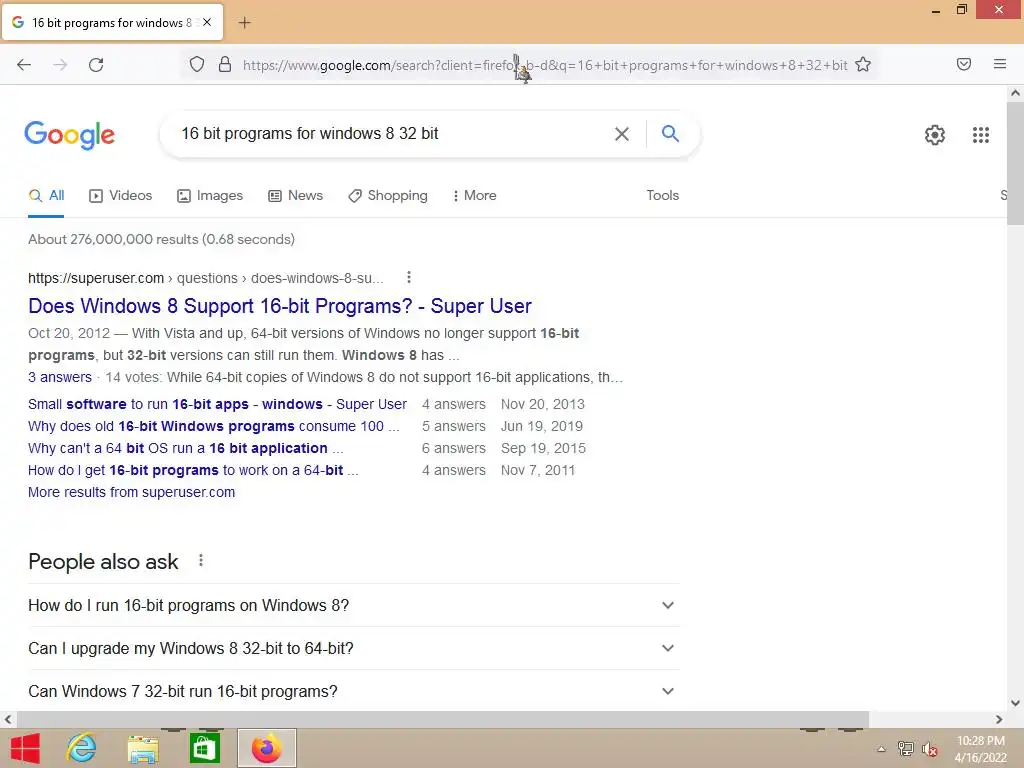The width and height of the screenshot is (1024, 768).
Task: Click the taskbar clock showing 10:28 PM
Action: [x=980, y=749]
